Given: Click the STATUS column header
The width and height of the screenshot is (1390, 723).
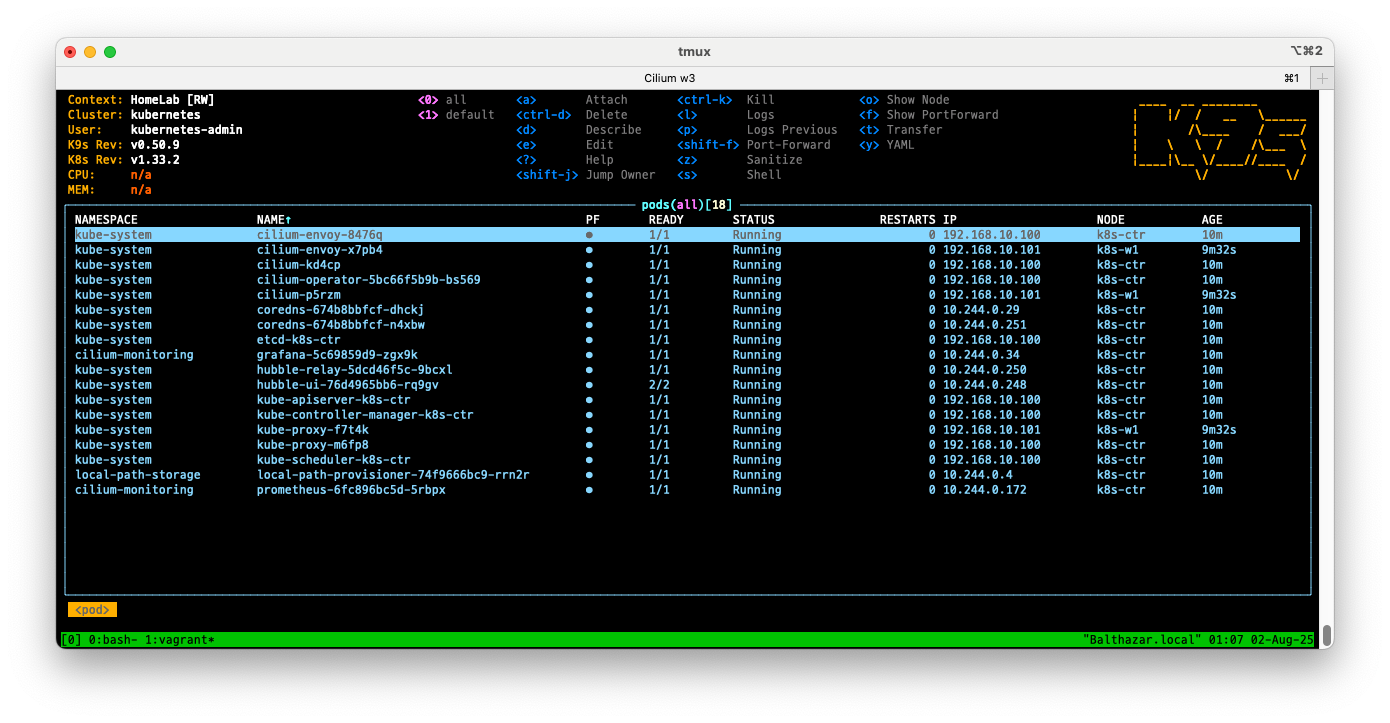Looking at the screenshot, I should click(x=753, y=220).
